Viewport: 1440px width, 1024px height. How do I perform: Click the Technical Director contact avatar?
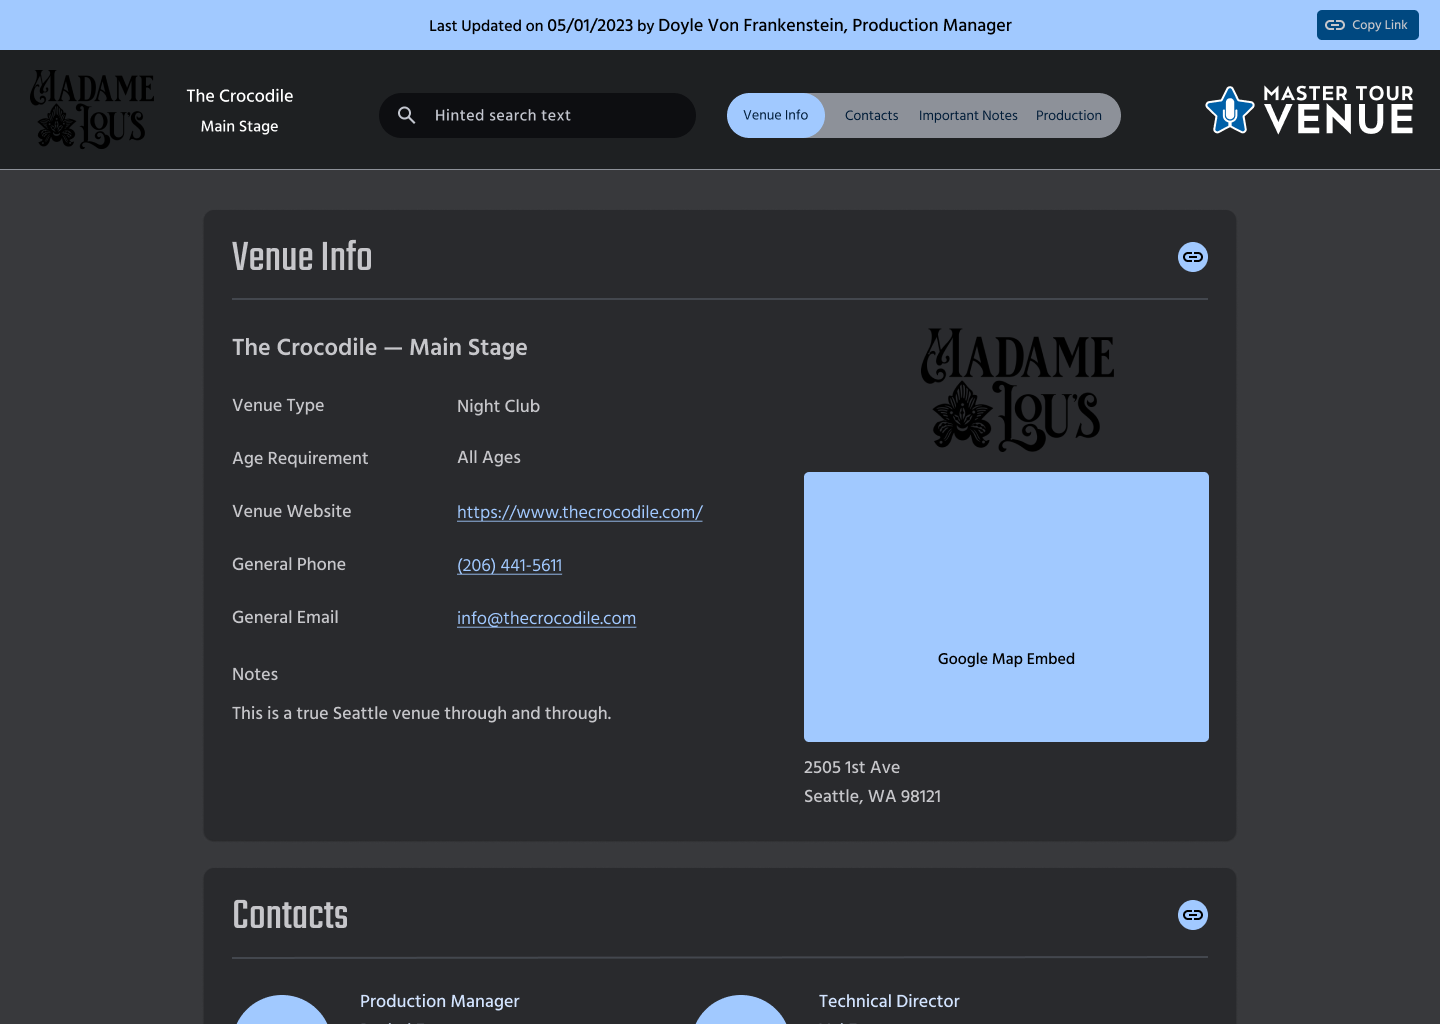pyautogui.click(x=741, y=1010)
